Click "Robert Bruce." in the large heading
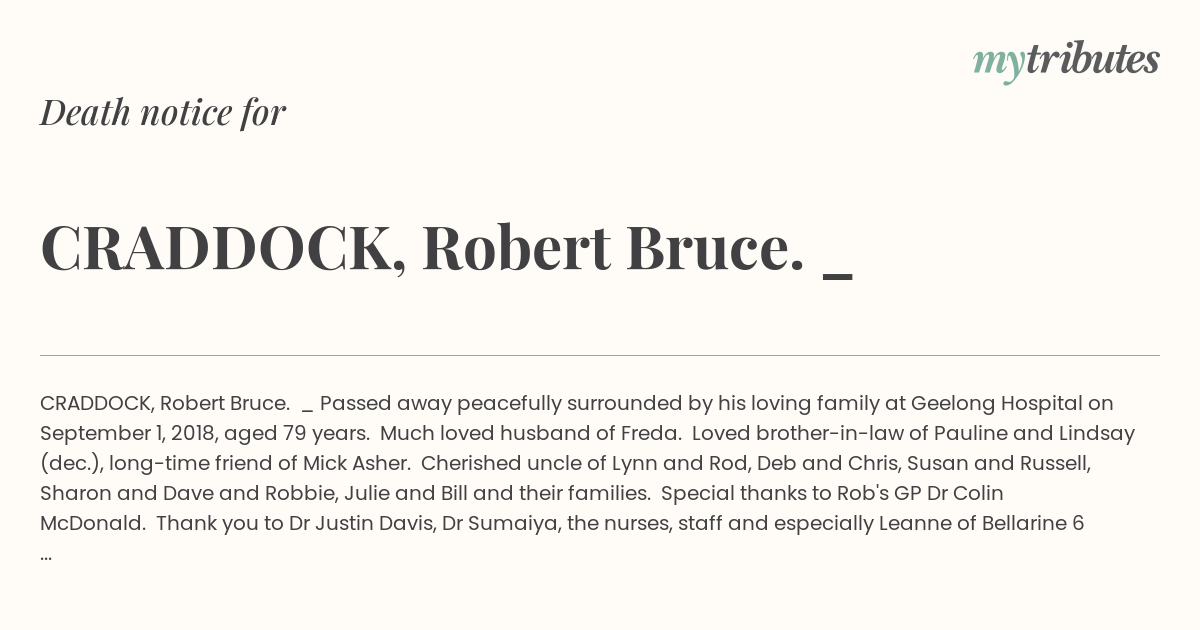This screenshot has width=1200, height=630. point(613,248)
